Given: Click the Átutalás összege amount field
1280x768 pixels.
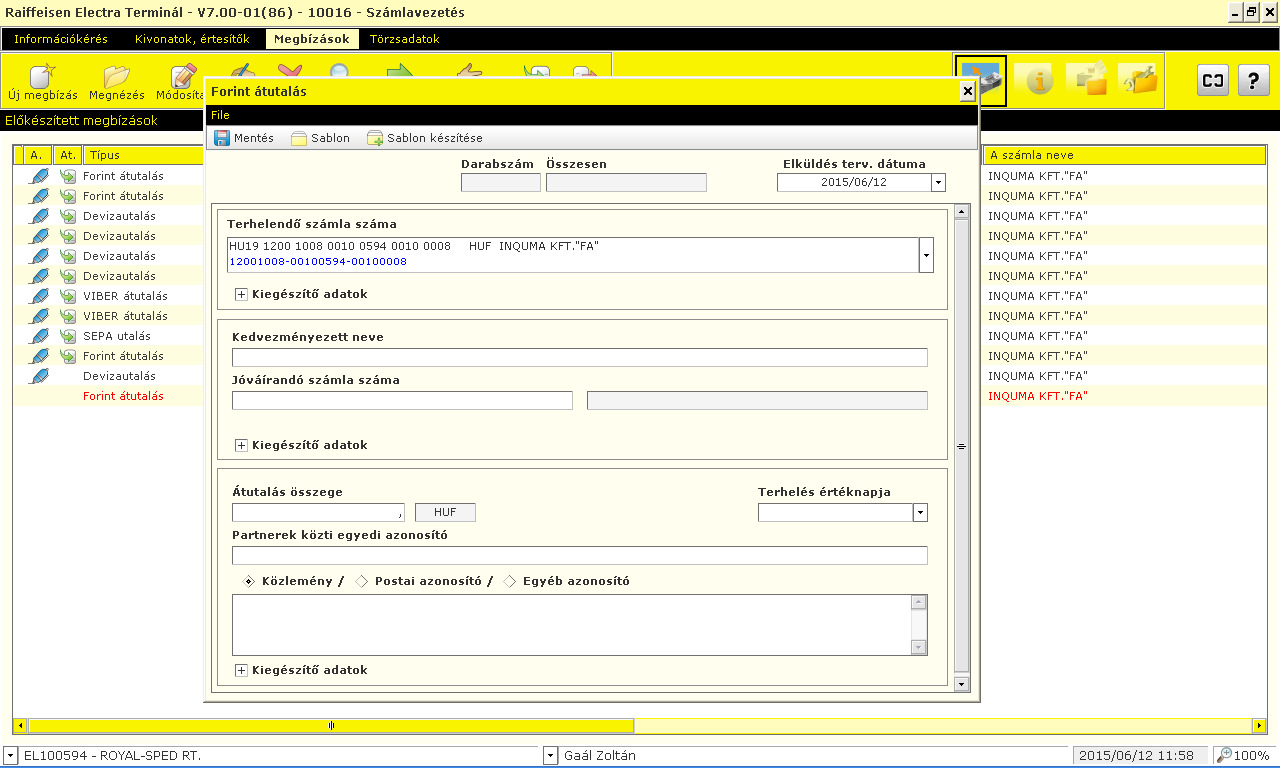Looking at the screenshot, I should pos(318,513).
